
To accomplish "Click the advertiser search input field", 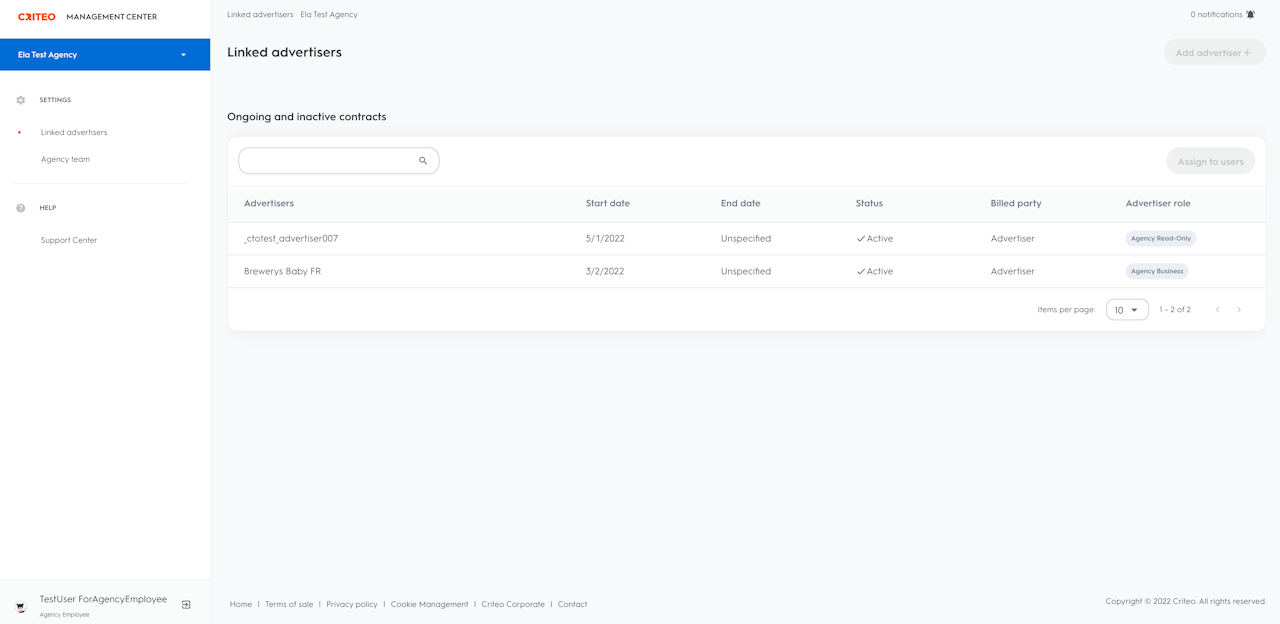I will pyautogui.click(x=328, y=161).
